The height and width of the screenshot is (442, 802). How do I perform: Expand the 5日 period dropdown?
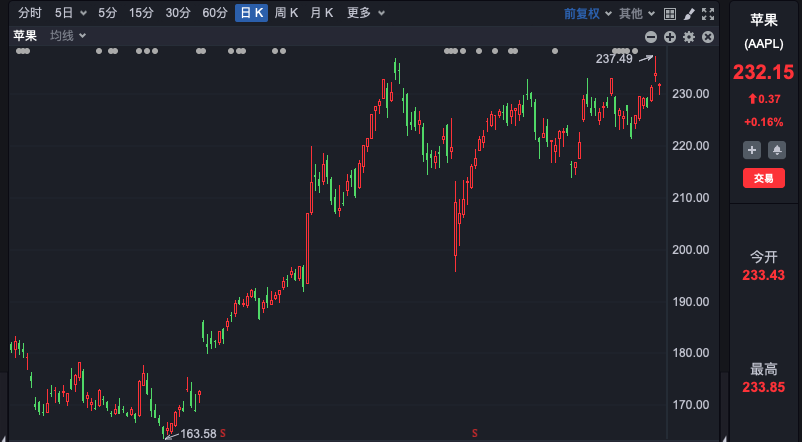(70, 13)
